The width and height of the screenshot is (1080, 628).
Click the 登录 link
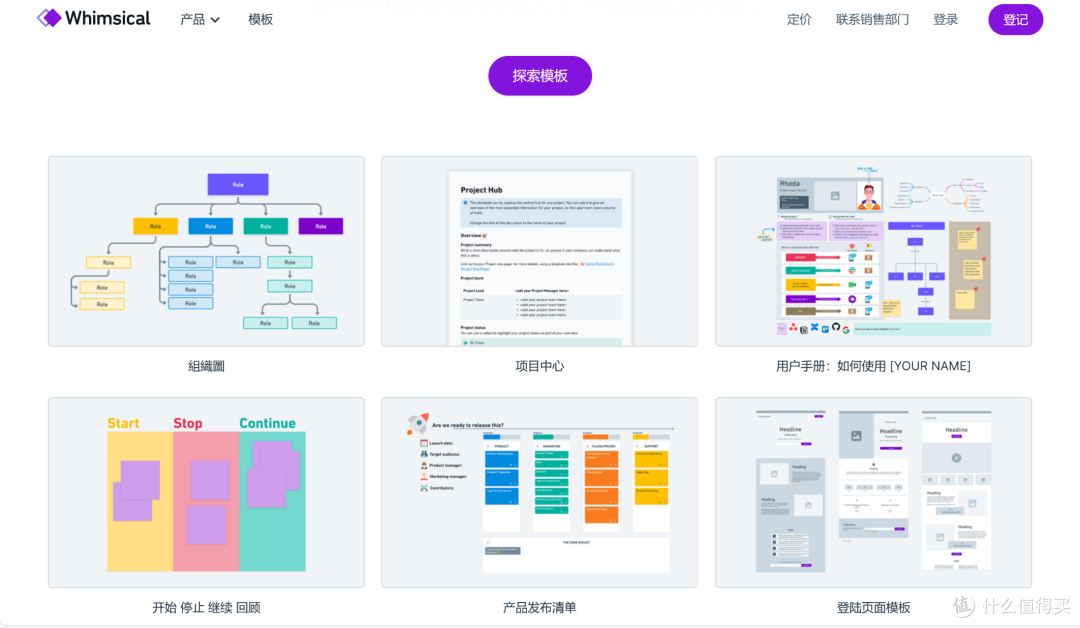945,19
